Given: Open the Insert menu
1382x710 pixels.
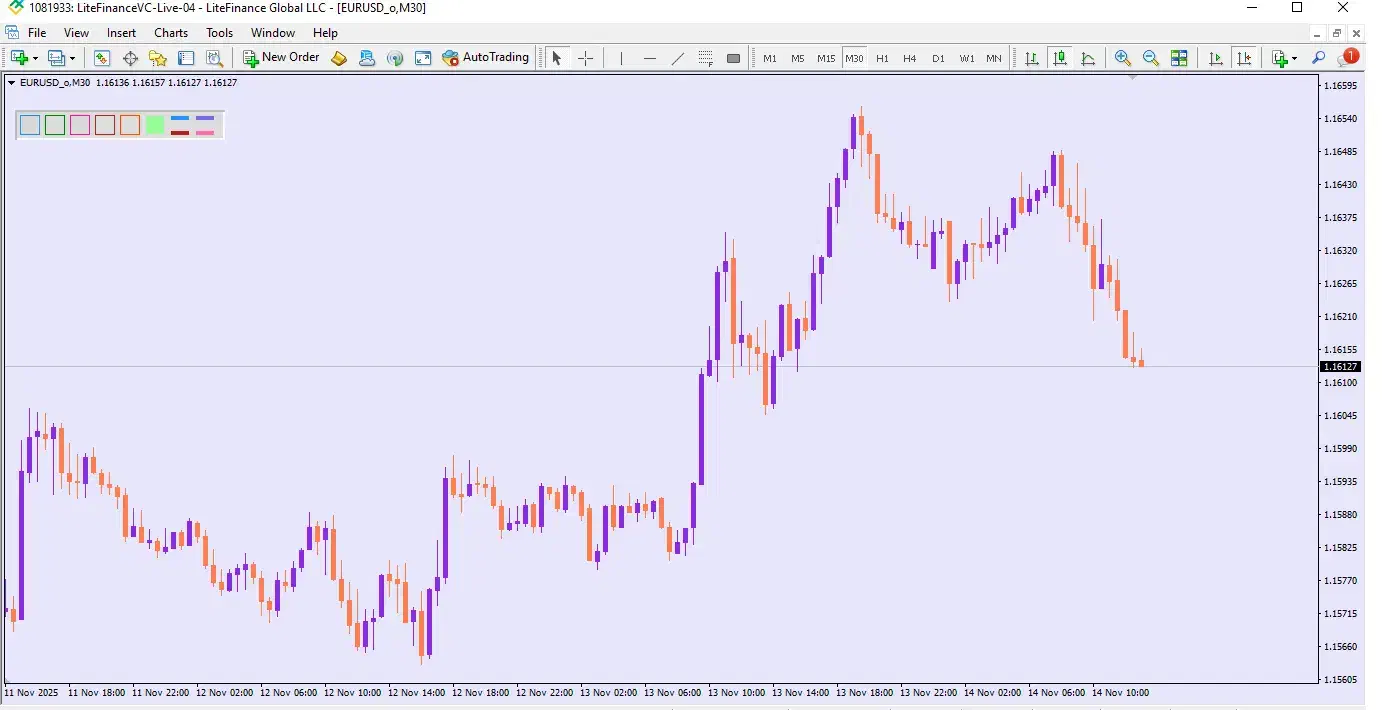Looking at the screenshot, I should click(x=121, y=33).
